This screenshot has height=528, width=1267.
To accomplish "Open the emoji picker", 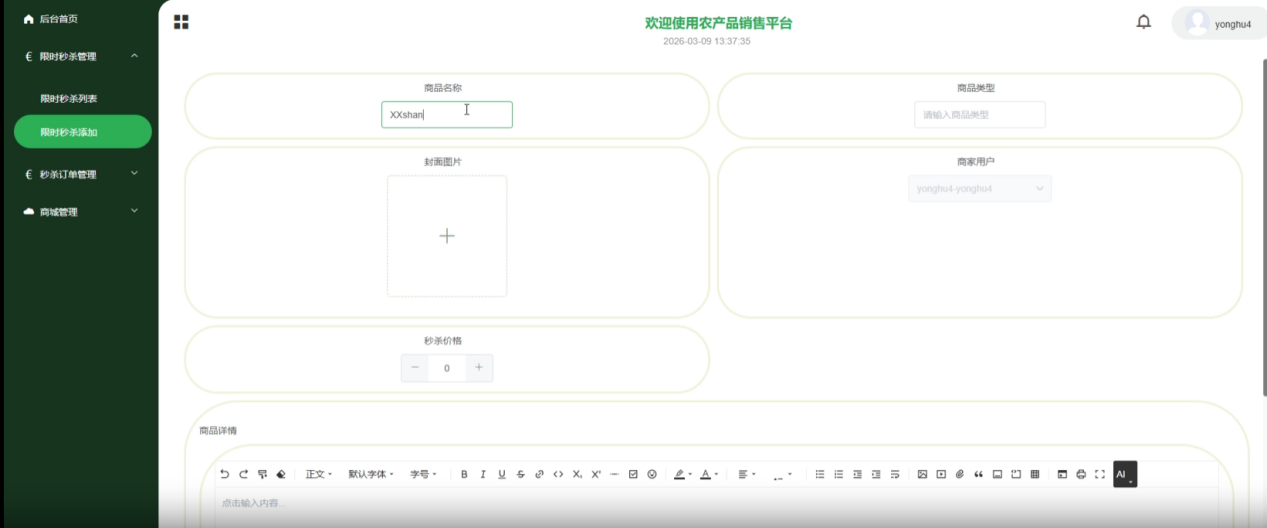I will pyautogui.click(x=652, y=474).
